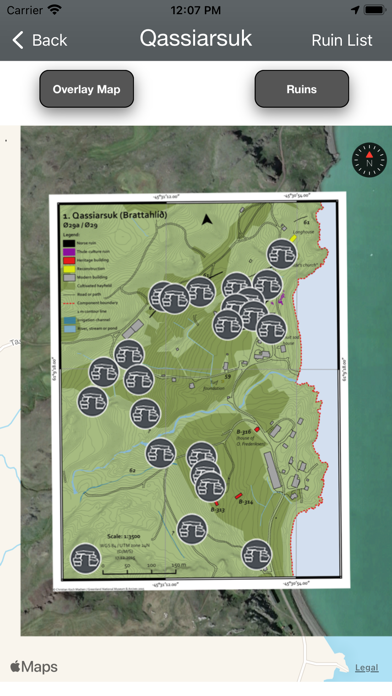The image size is (392, 696).
Task: Select the ruin marker beside the gray buildings at left
Action: [x=129, y=354]
